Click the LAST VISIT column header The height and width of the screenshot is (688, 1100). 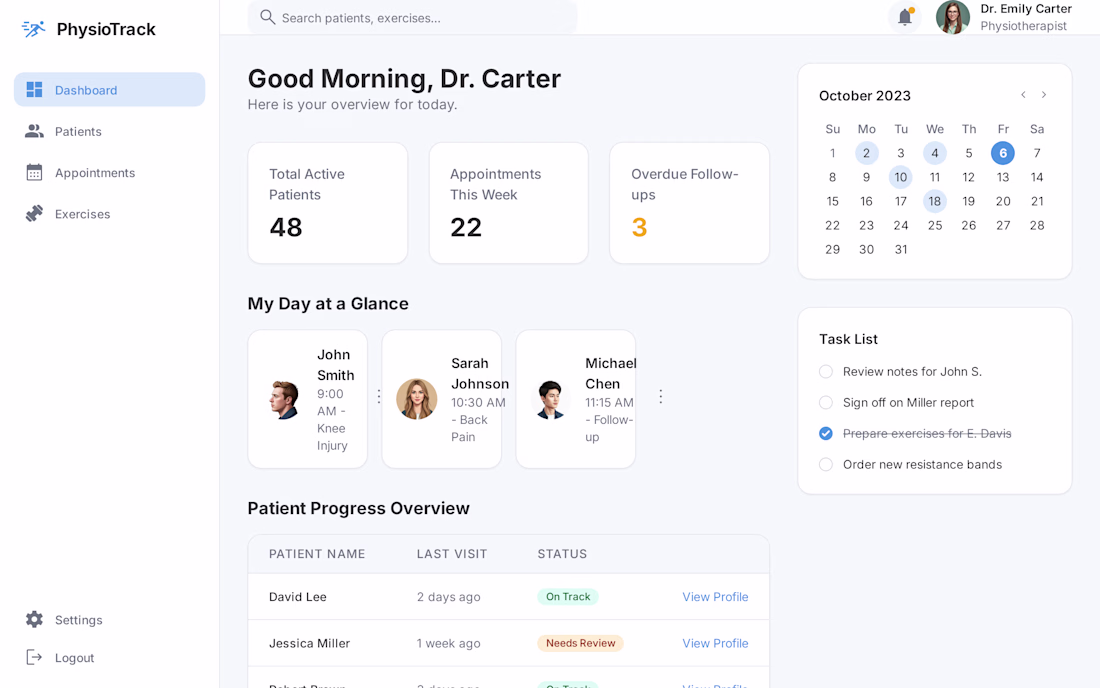(x=452, y=554)
